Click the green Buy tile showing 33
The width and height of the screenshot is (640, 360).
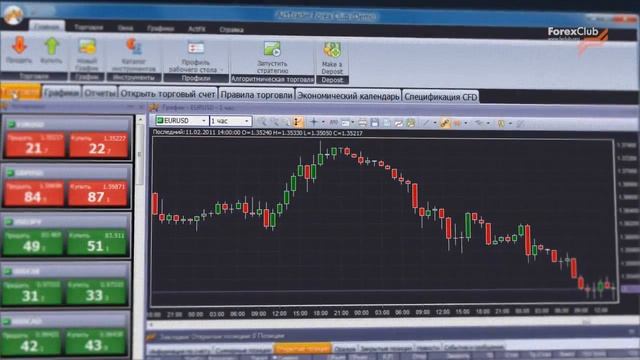click(x=96, y=292)
